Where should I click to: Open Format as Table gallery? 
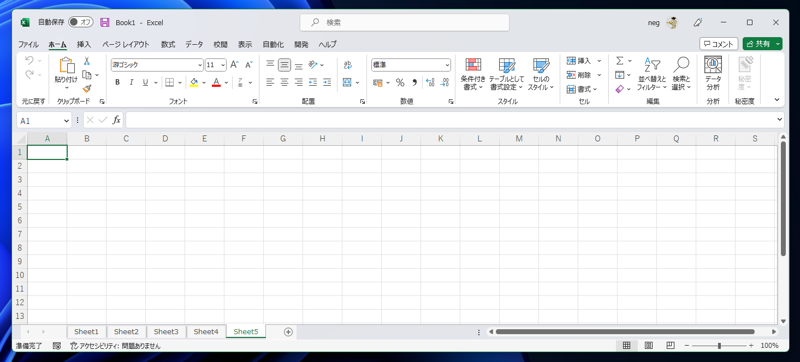[507, 74]
